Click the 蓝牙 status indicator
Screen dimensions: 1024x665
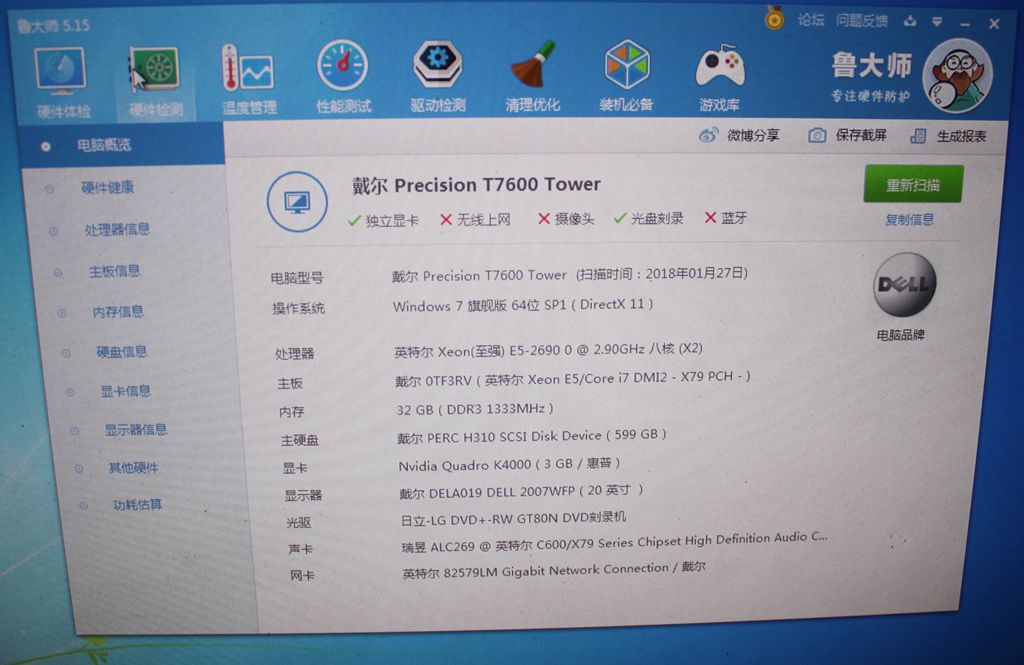point(726,218)
